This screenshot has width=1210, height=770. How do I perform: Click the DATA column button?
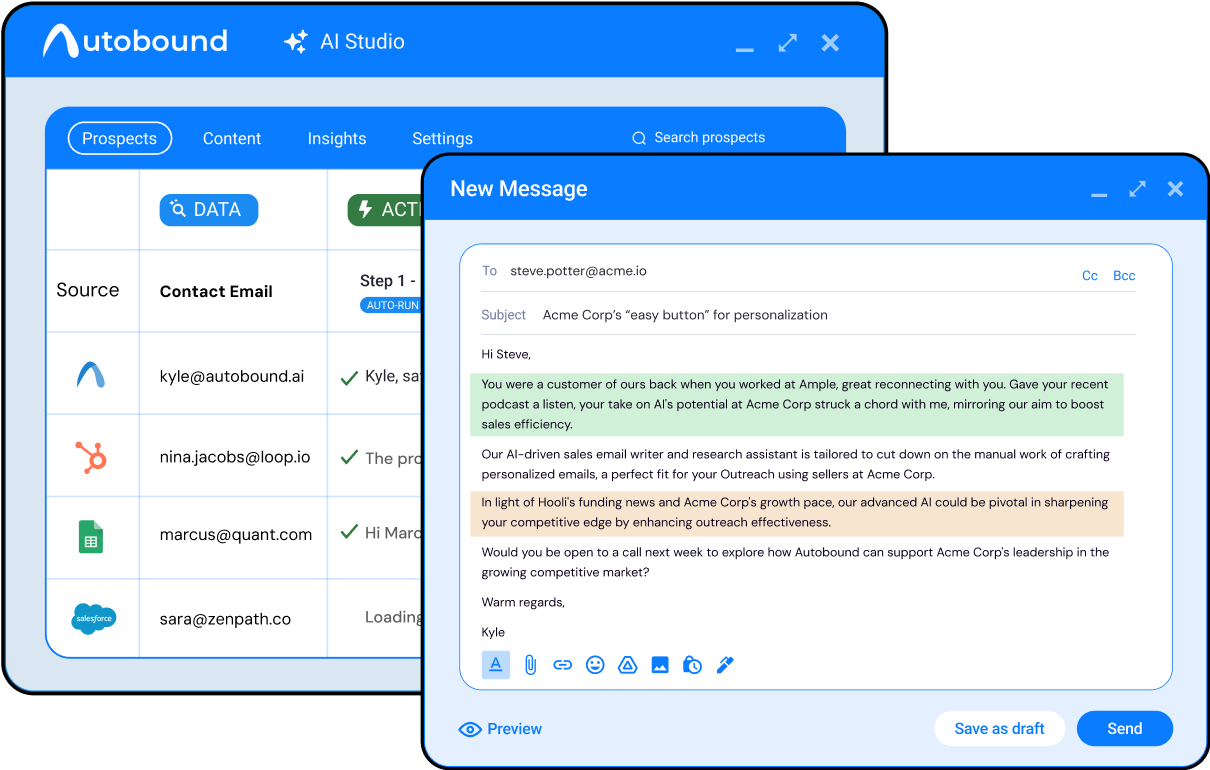(209, 210)
